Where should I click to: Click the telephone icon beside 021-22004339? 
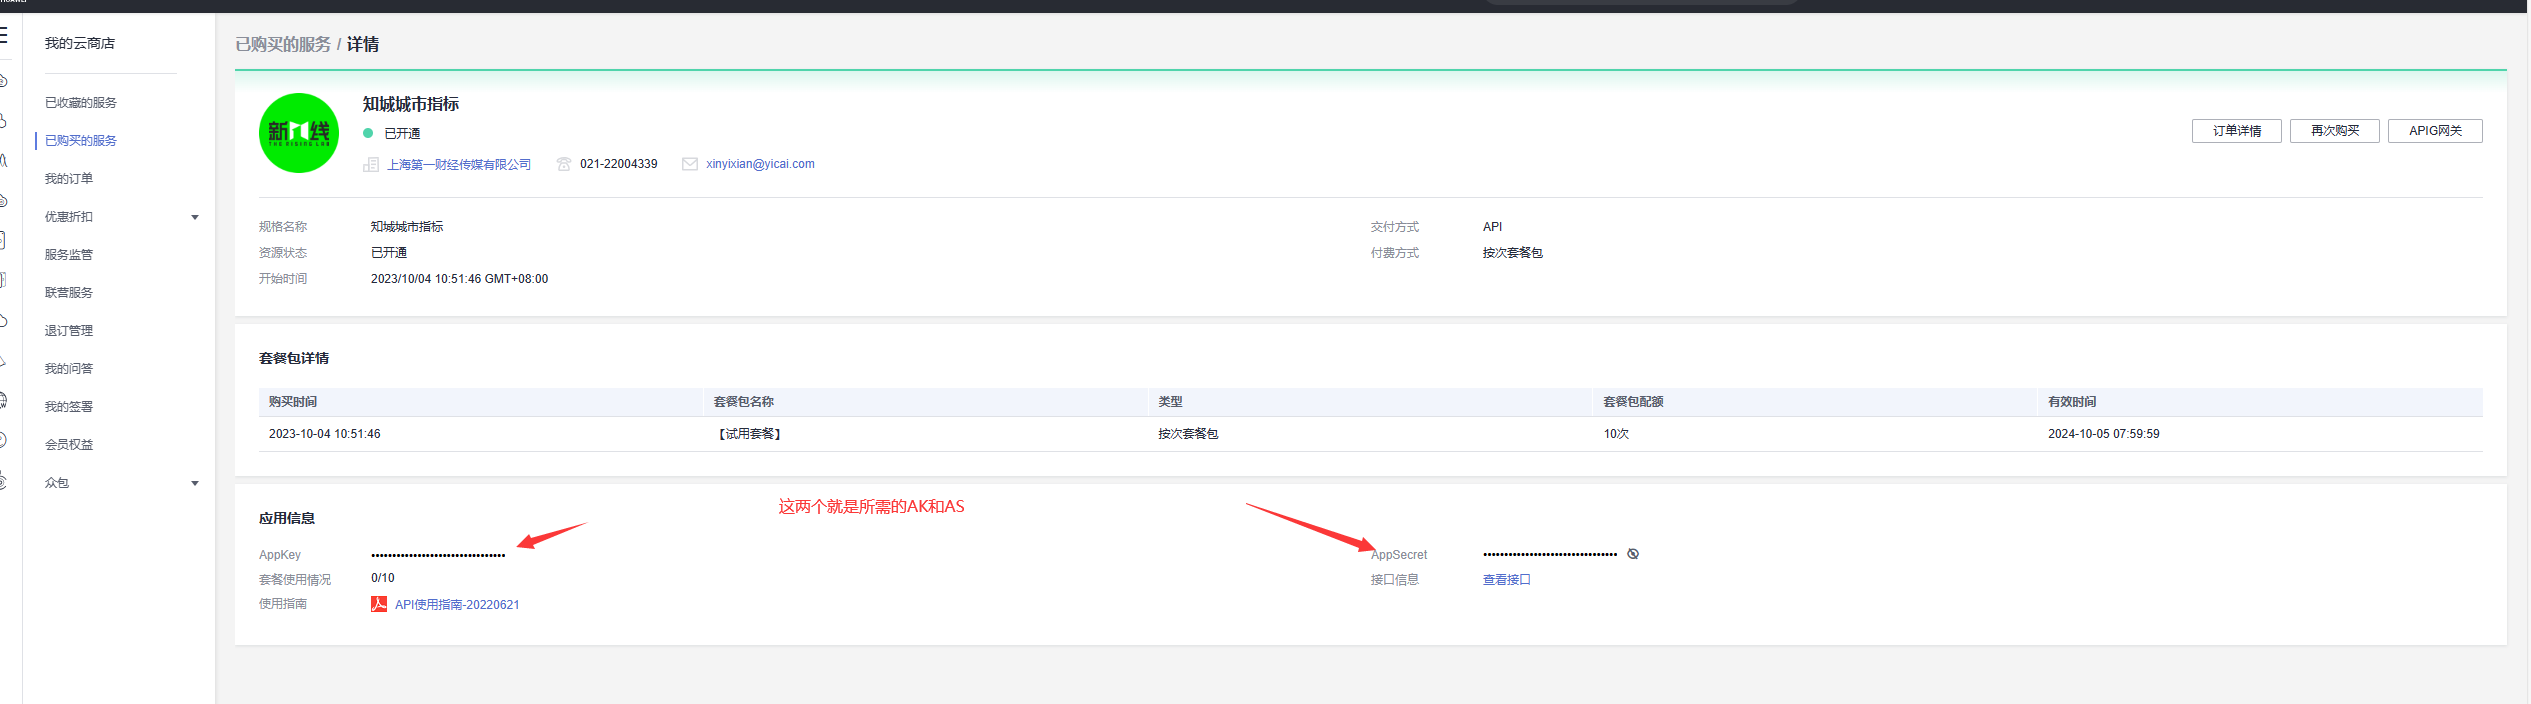click(564, 164)
